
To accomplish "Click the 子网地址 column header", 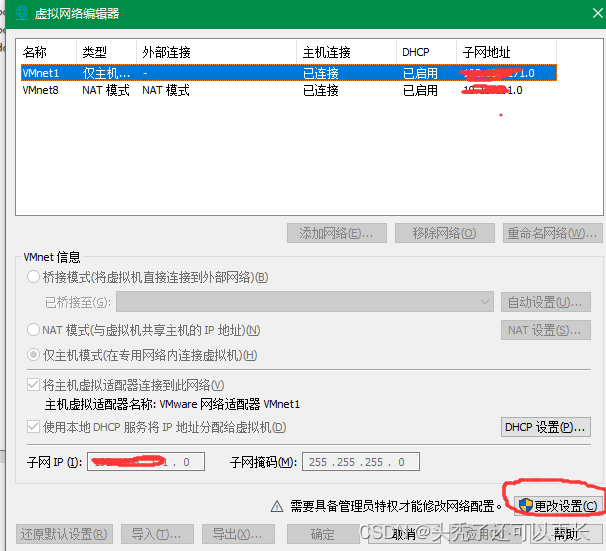I will coord(506,52).
